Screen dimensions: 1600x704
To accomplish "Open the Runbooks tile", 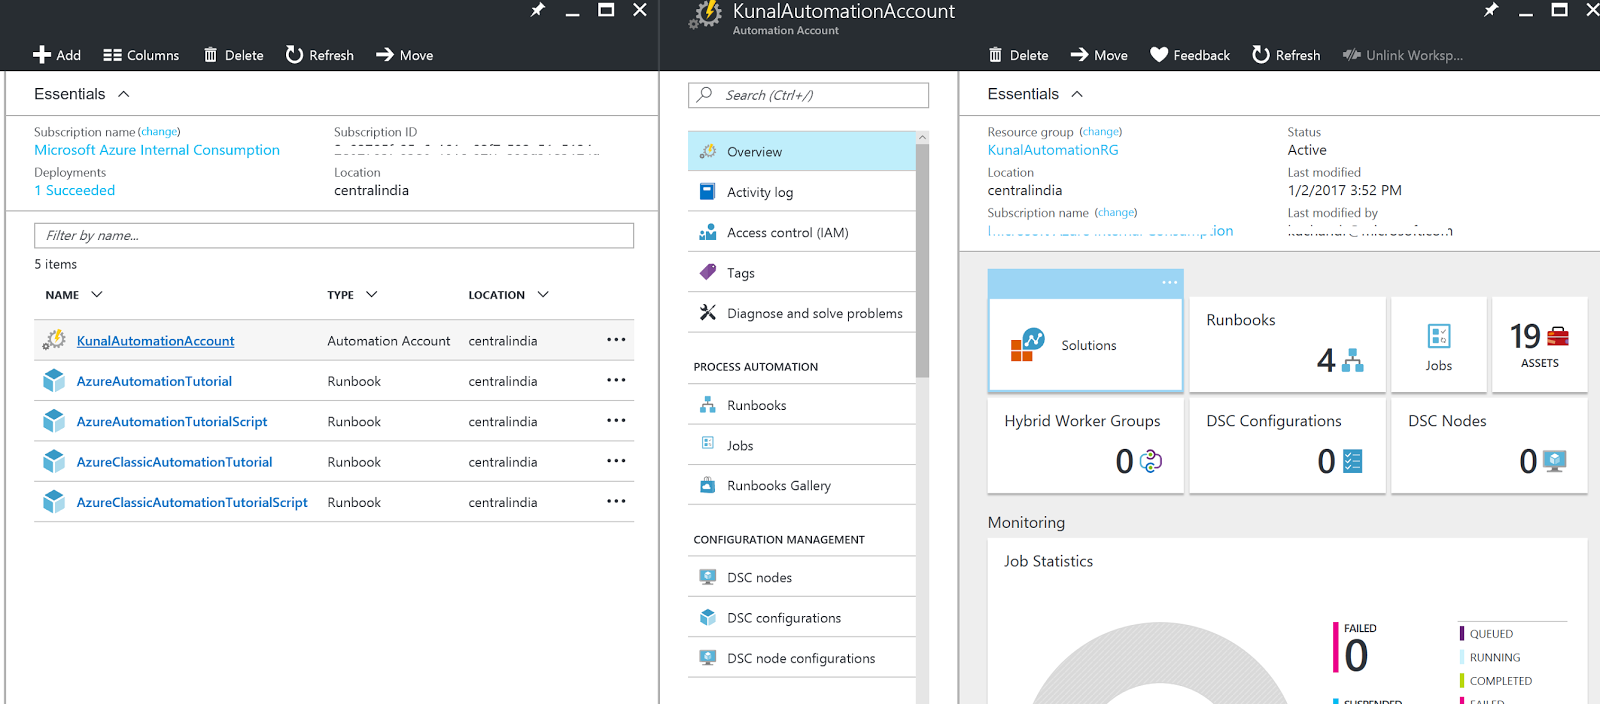I will pyautogui.click(x=1287, y=344).
